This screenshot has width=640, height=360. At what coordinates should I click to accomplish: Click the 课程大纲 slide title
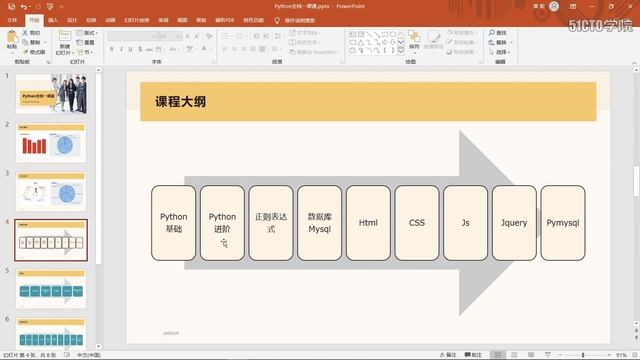[x=180, y=102]
